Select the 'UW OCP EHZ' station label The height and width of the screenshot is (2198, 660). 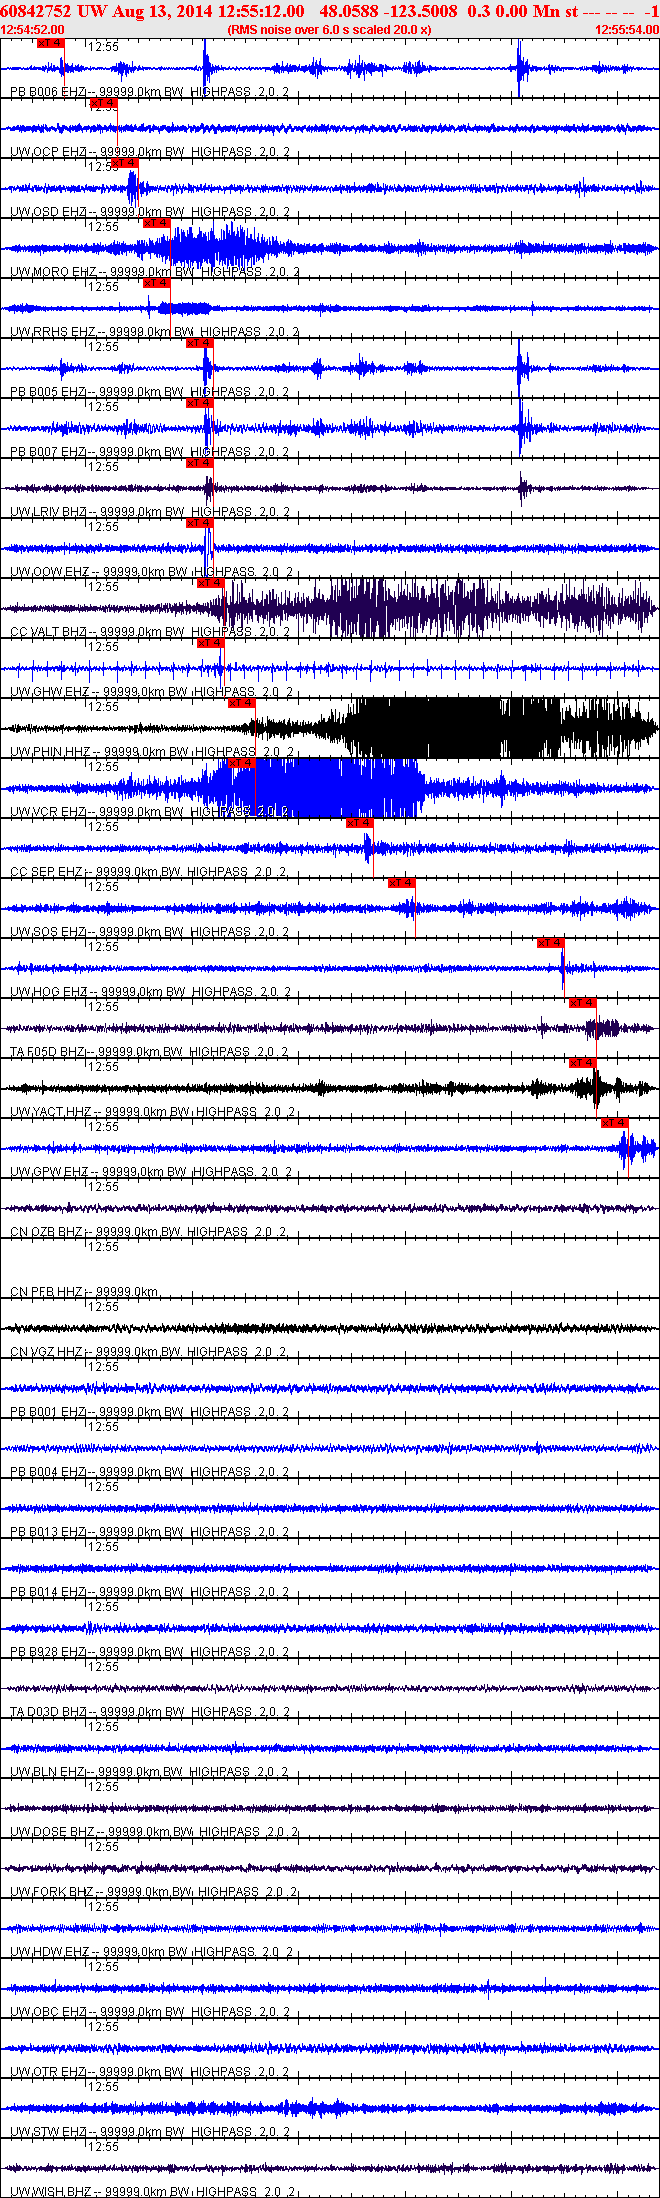(48, 152)
